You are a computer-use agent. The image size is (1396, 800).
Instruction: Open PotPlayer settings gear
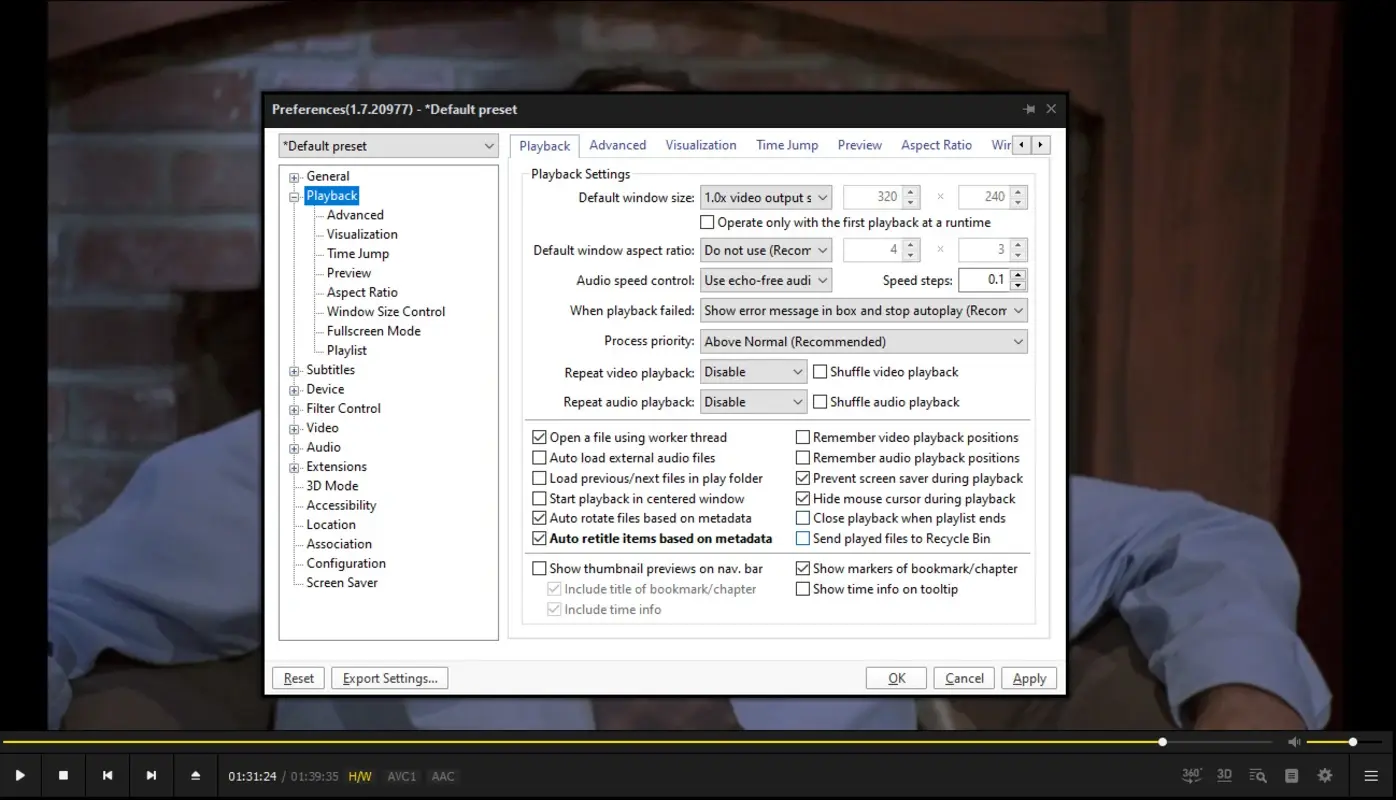(x=1324, y=774)
